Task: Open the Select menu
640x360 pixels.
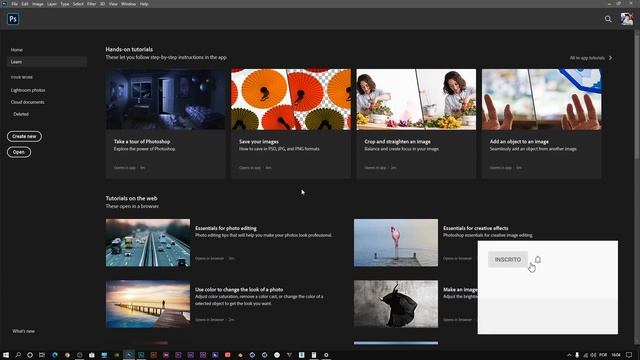Action: click(x=78, y=4)
